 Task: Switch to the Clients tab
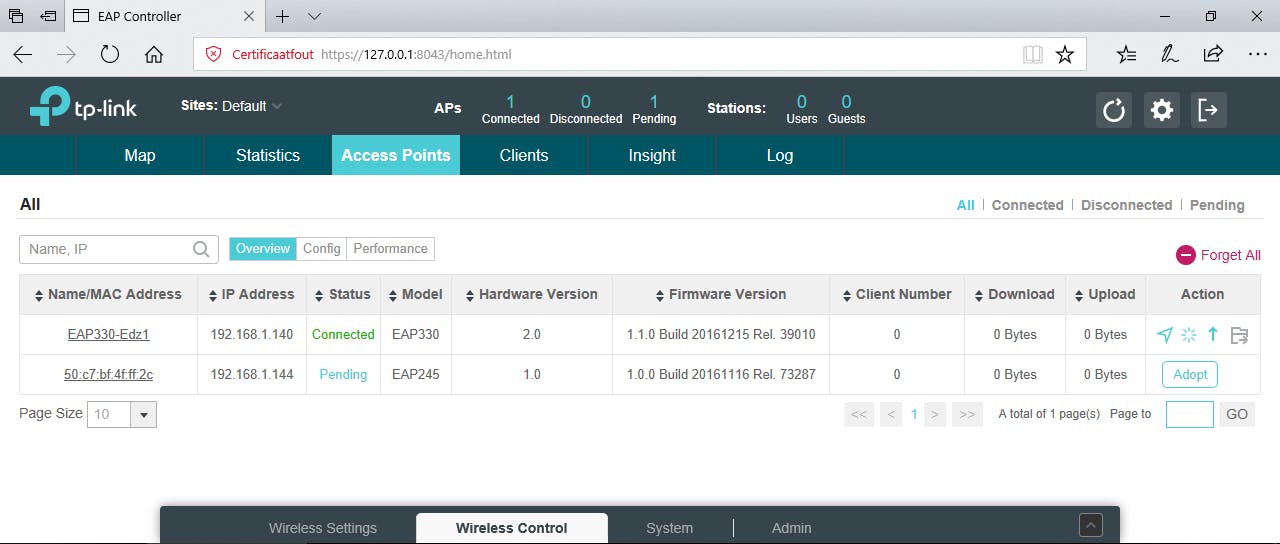point(524,155)
